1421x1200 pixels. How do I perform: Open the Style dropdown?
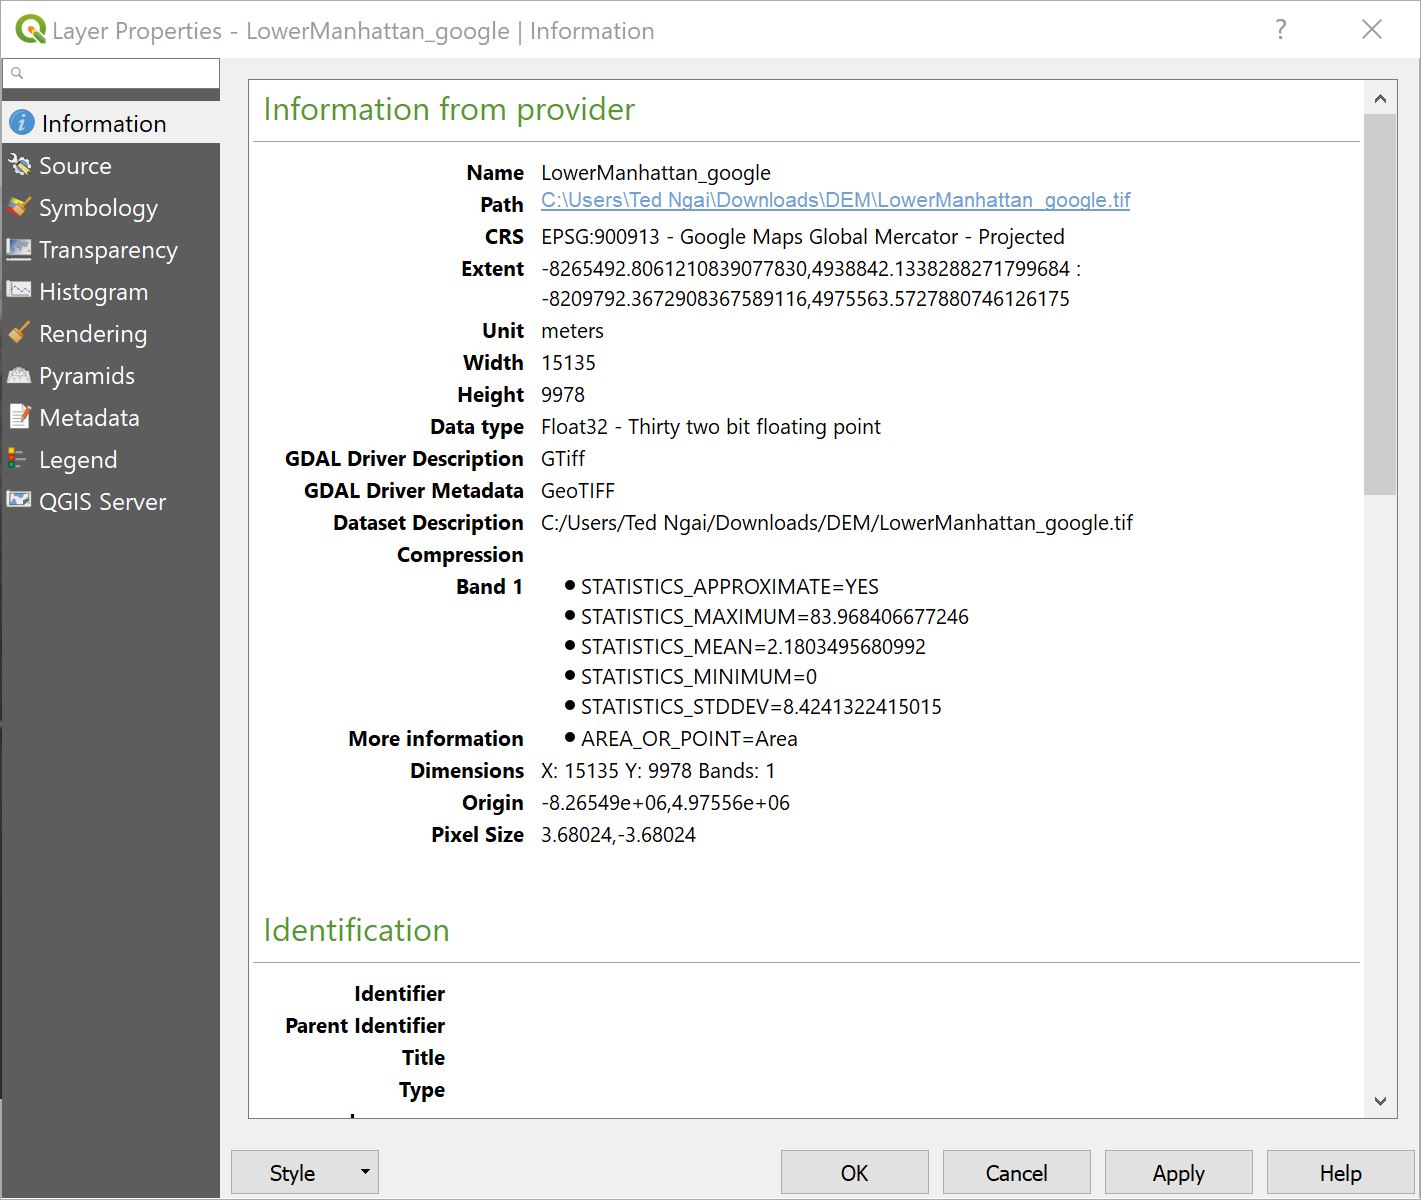(x=305, y=1172)
